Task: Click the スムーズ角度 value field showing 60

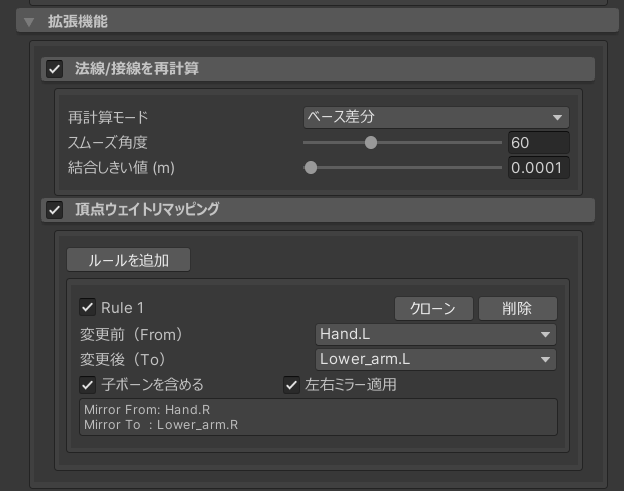Action: [x=538, y=143]
